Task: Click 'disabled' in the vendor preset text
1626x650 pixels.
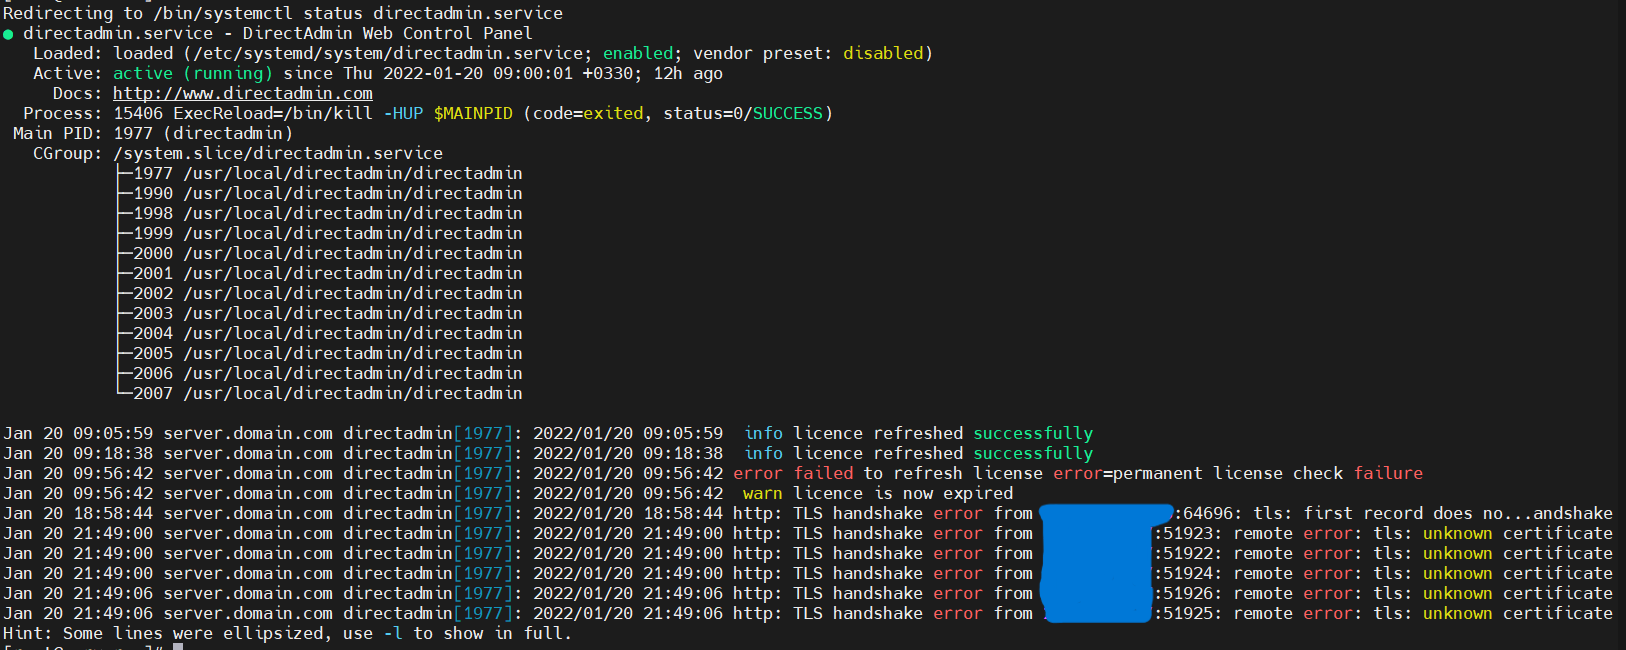Action: coord(883,53)
